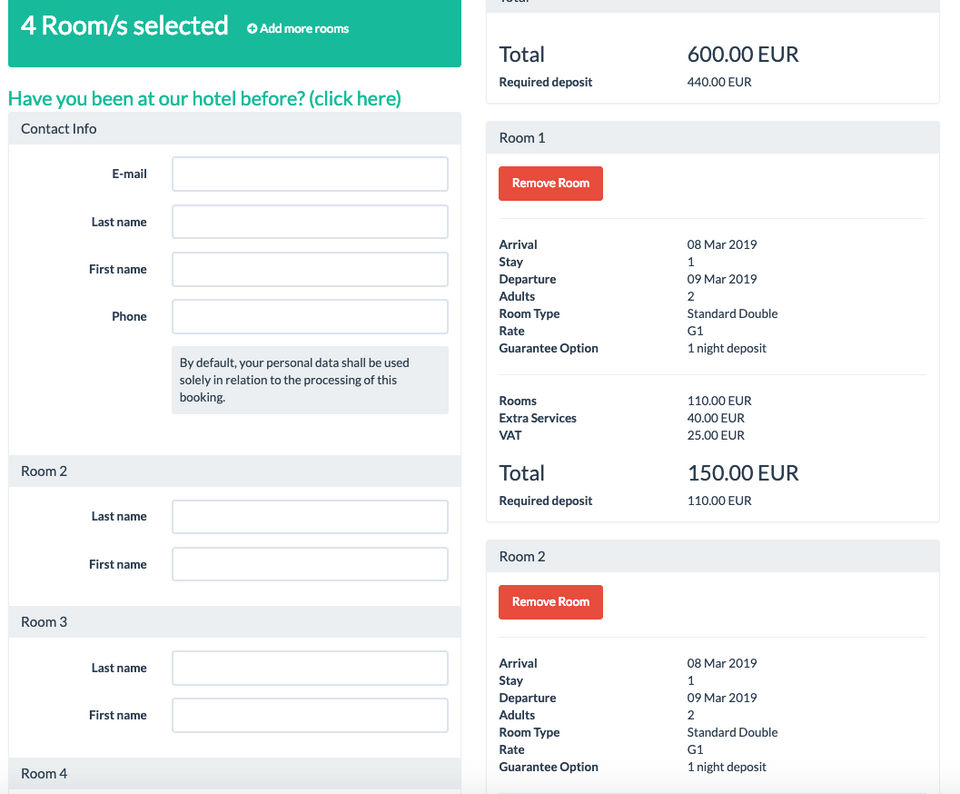The width and height of the screenshot is (960, 794).
Task: Select the Room 3 Last name field
Action: 310,668
